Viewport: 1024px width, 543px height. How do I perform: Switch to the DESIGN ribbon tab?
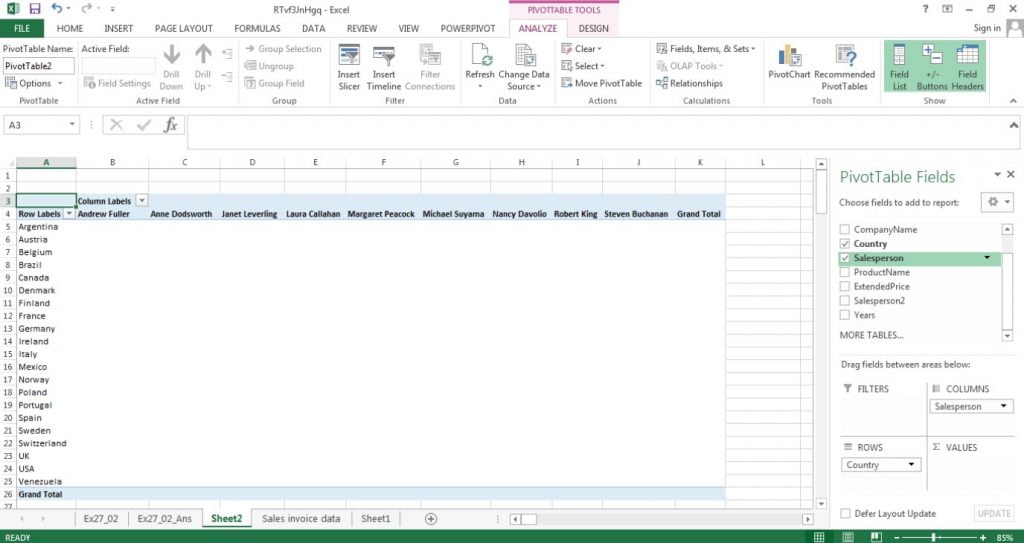[x=593, y=29]
